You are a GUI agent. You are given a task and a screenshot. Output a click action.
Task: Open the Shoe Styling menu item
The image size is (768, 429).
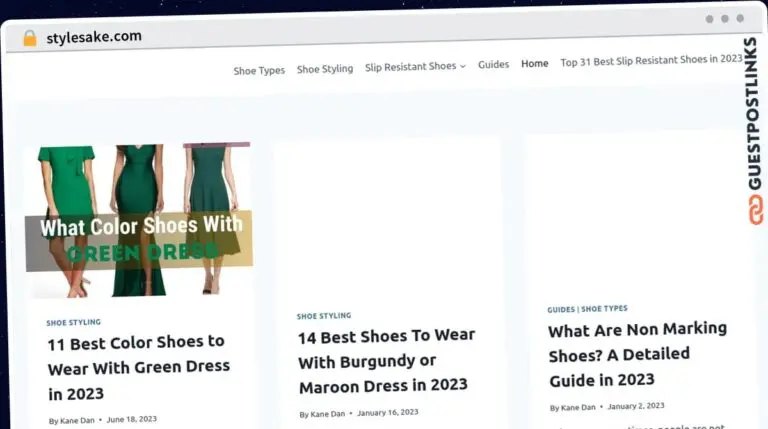pos(325,69)
